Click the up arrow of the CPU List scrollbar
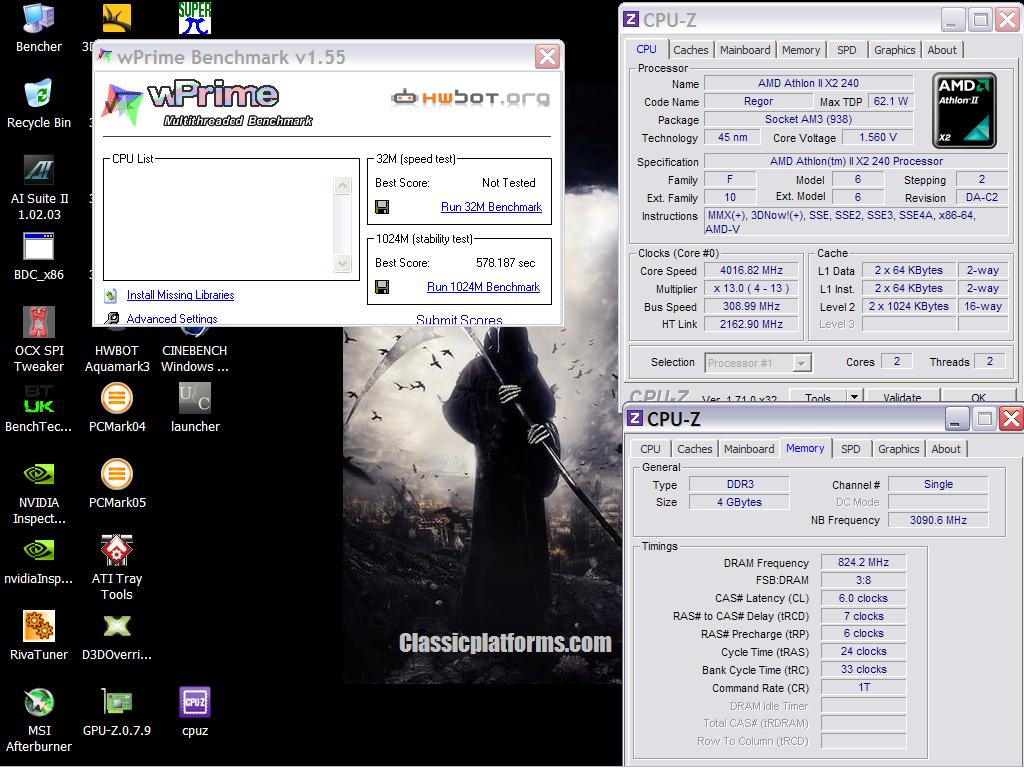The height and width of the screenshot is (768, 1024). tap(342, 186)
